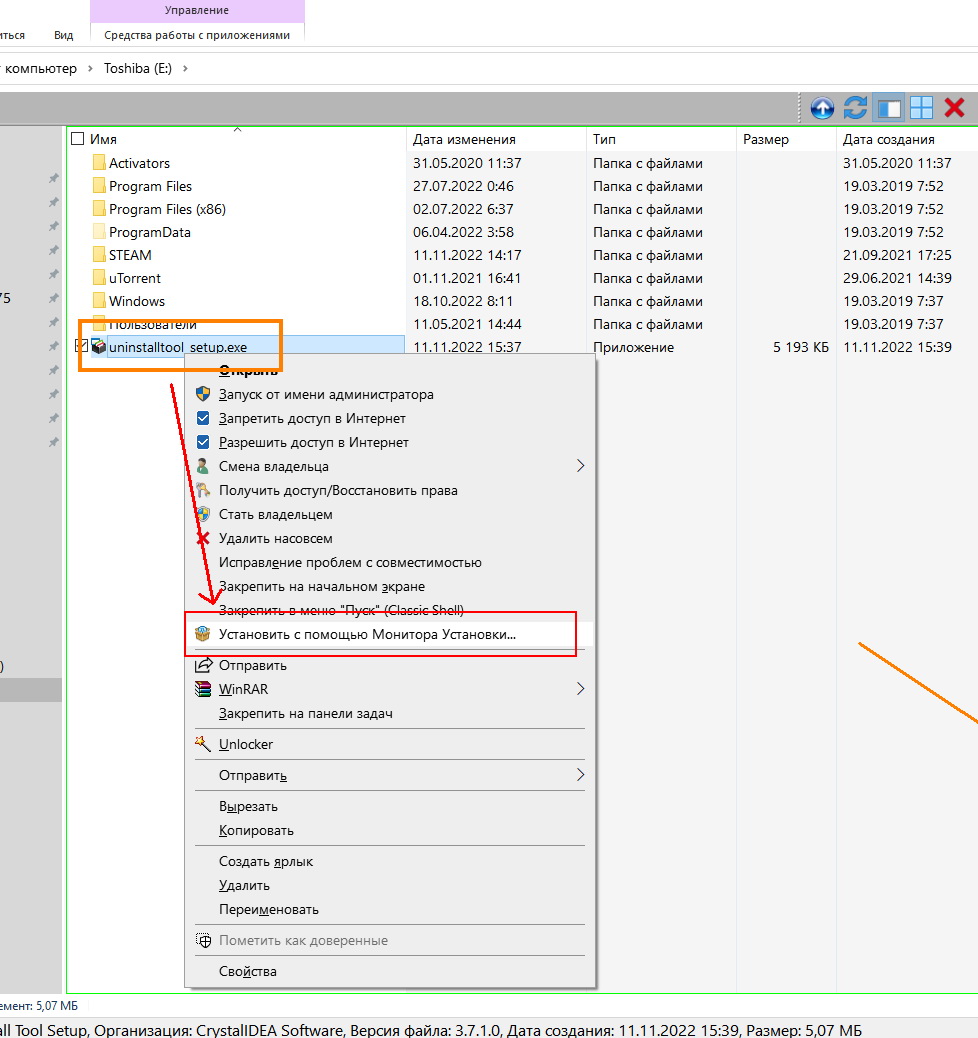Click the blue up-arrow toolbar icon

tap(822, 108)
